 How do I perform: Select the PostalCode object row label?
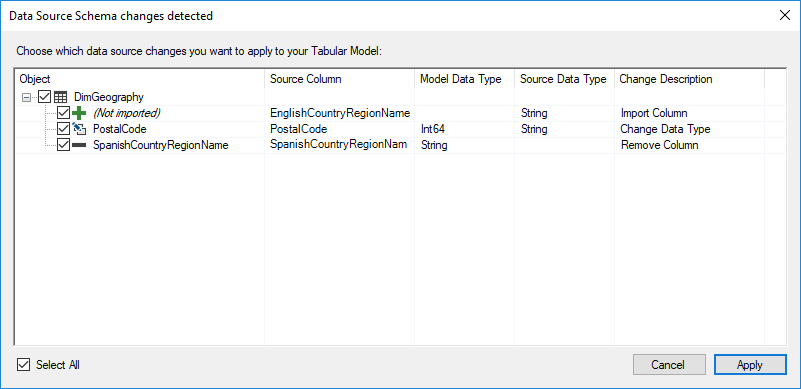click(x=120, y=129)
